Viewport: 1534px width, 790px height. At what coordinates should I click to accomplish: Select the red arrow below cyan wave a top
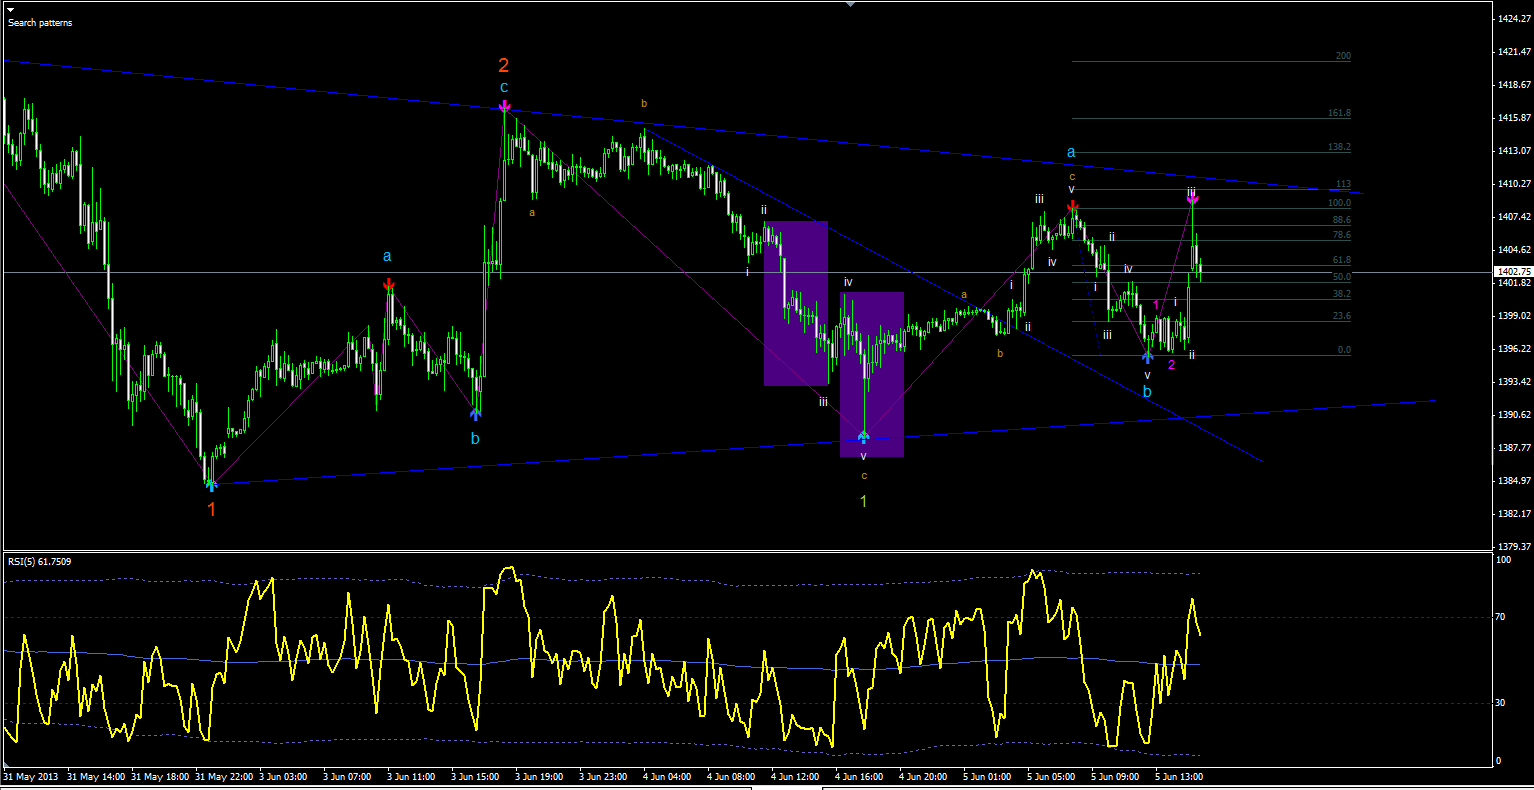(x=1072, y=207)
